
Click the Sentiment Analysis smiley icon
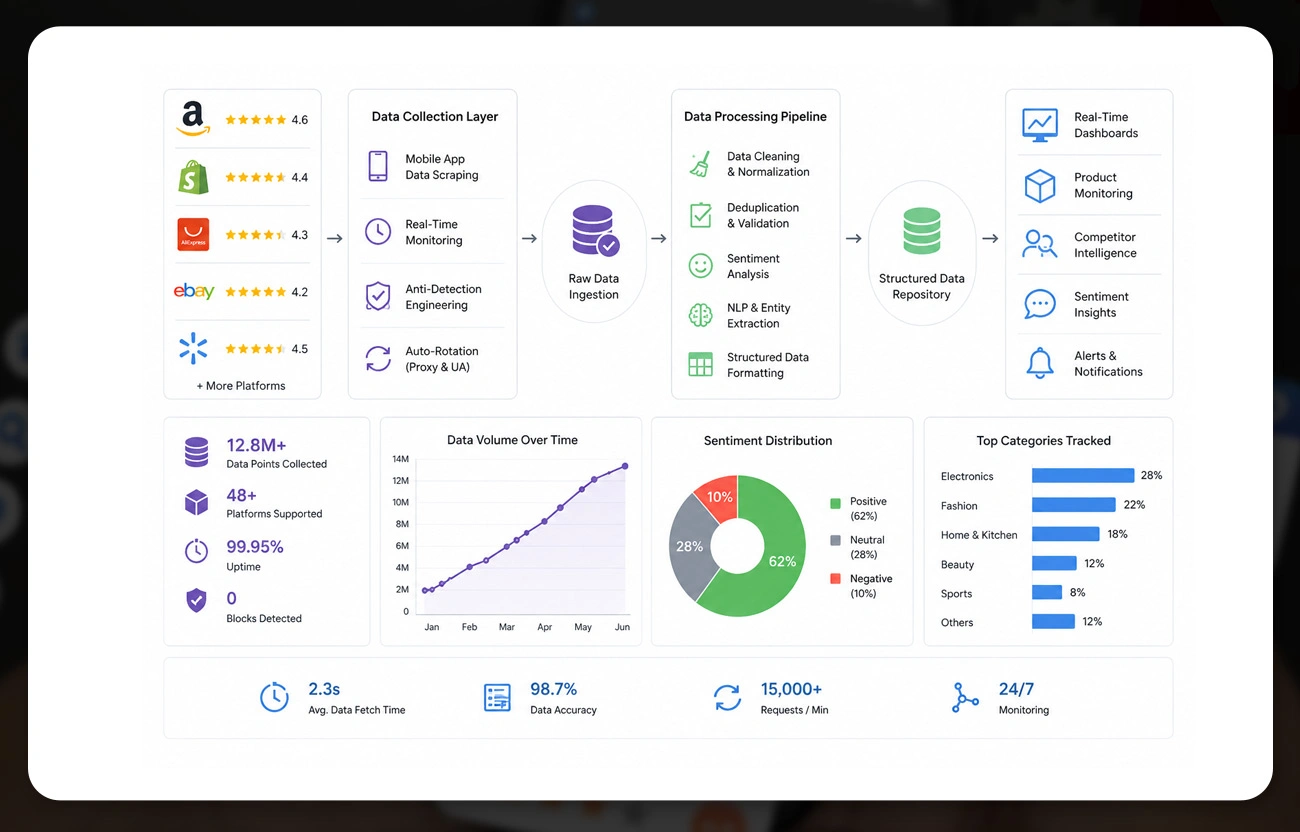(x=700, y=265)
